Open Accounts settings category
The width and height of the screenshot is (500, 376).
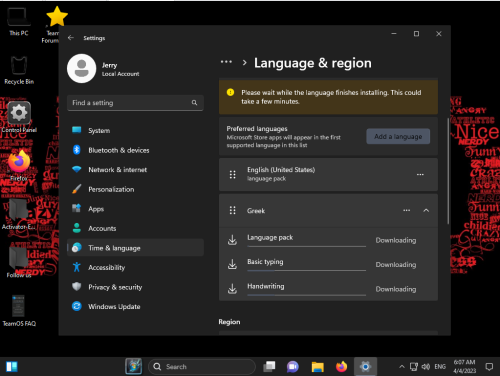pos(135,228)
